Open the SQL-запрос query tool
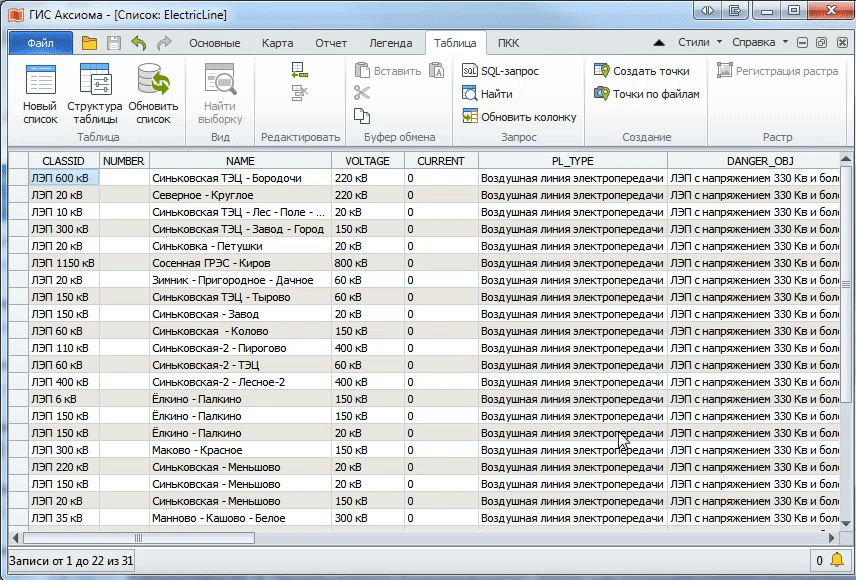856x580 pixels. (x=500, y=71)
